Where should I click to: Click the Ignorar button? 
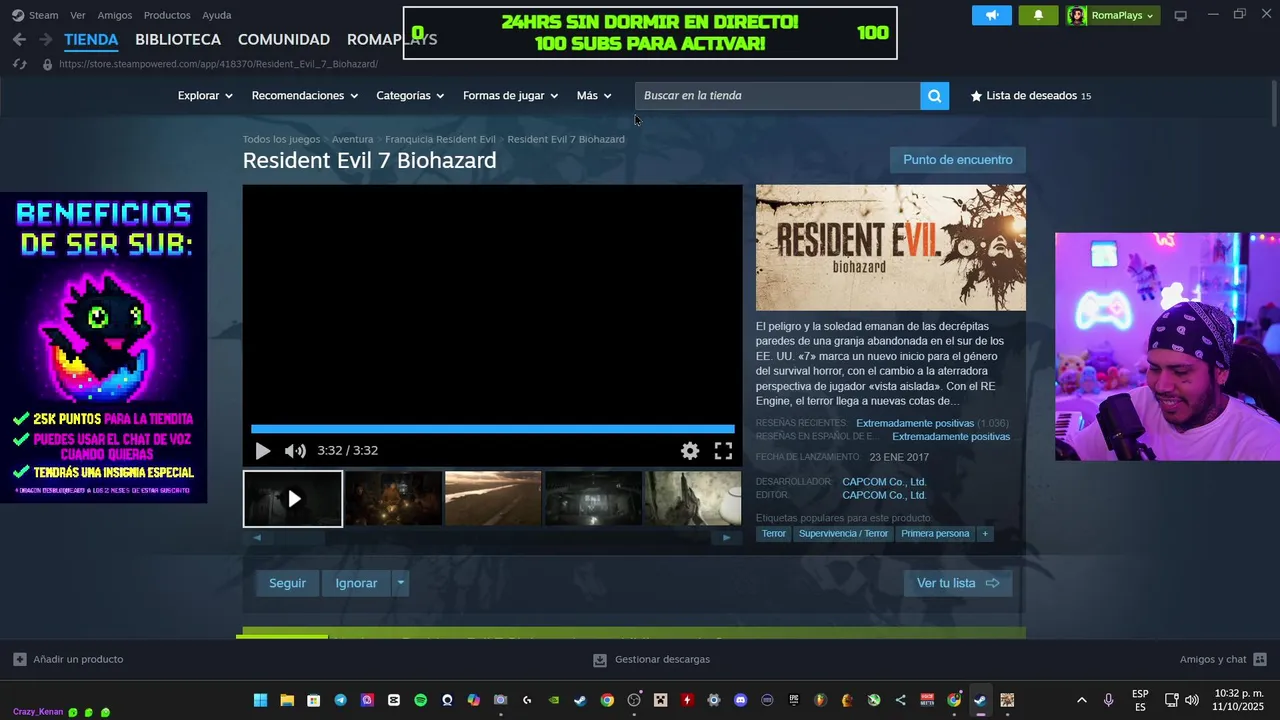point(356,583)
